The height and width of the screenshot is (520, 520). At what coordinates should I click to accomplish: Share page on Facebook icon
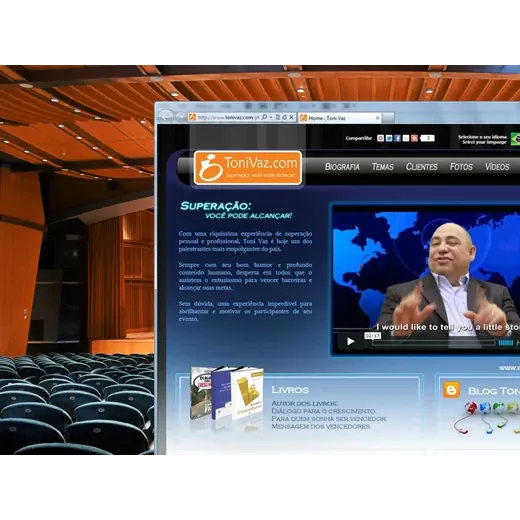397,138
